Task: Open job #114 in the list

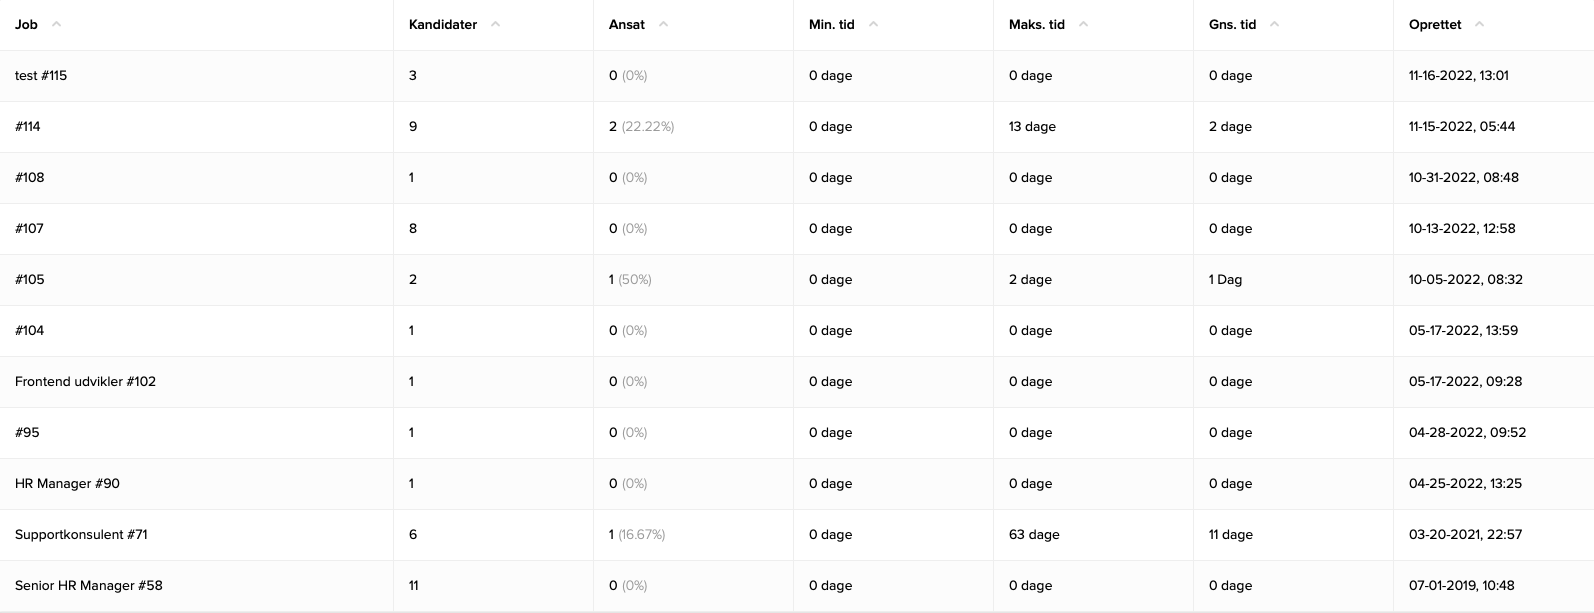Action: click(28, 126)
